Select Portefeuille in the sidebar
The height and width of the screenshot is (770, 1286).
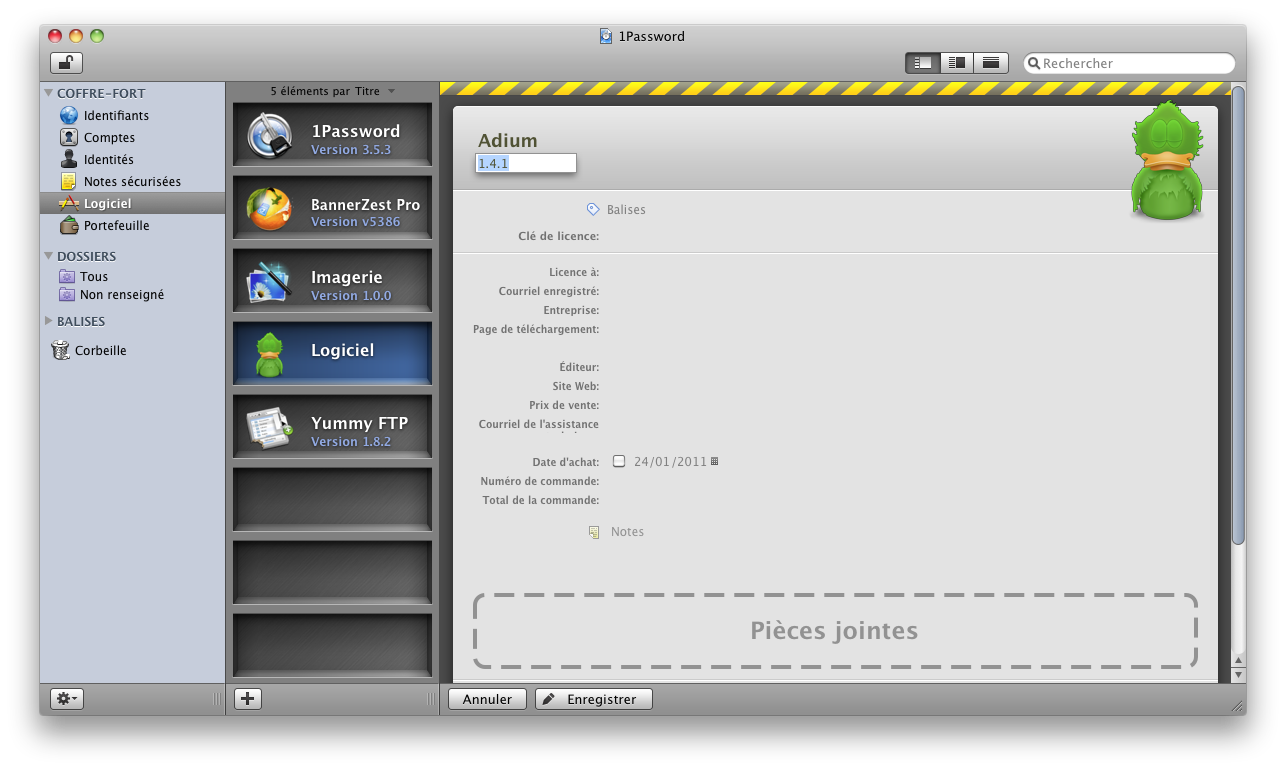pos(116,226)
